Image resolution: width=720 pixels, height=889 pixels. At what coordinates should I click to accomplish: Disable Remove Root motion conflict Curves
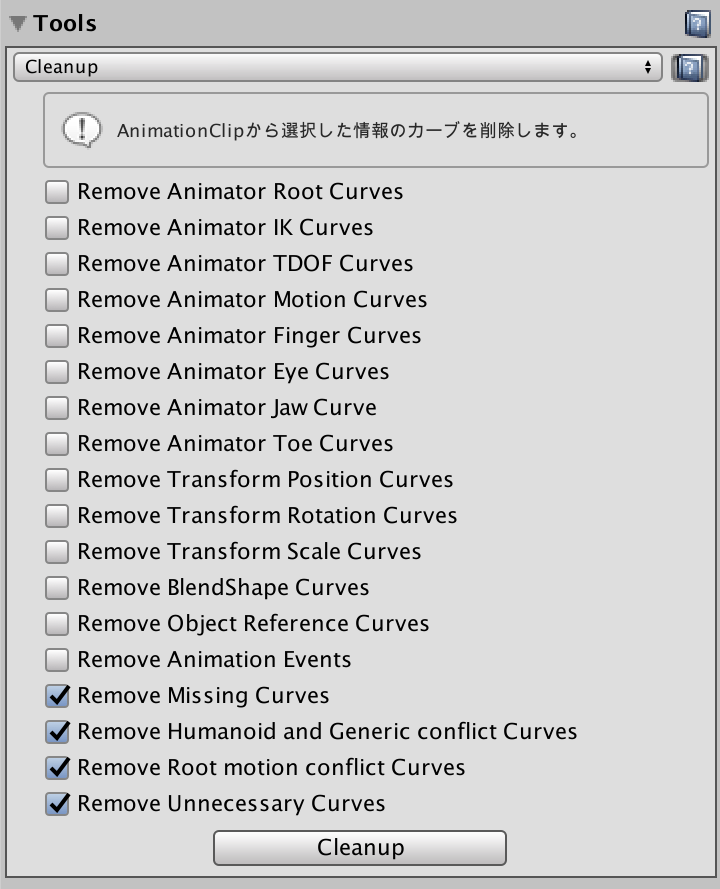58,768
